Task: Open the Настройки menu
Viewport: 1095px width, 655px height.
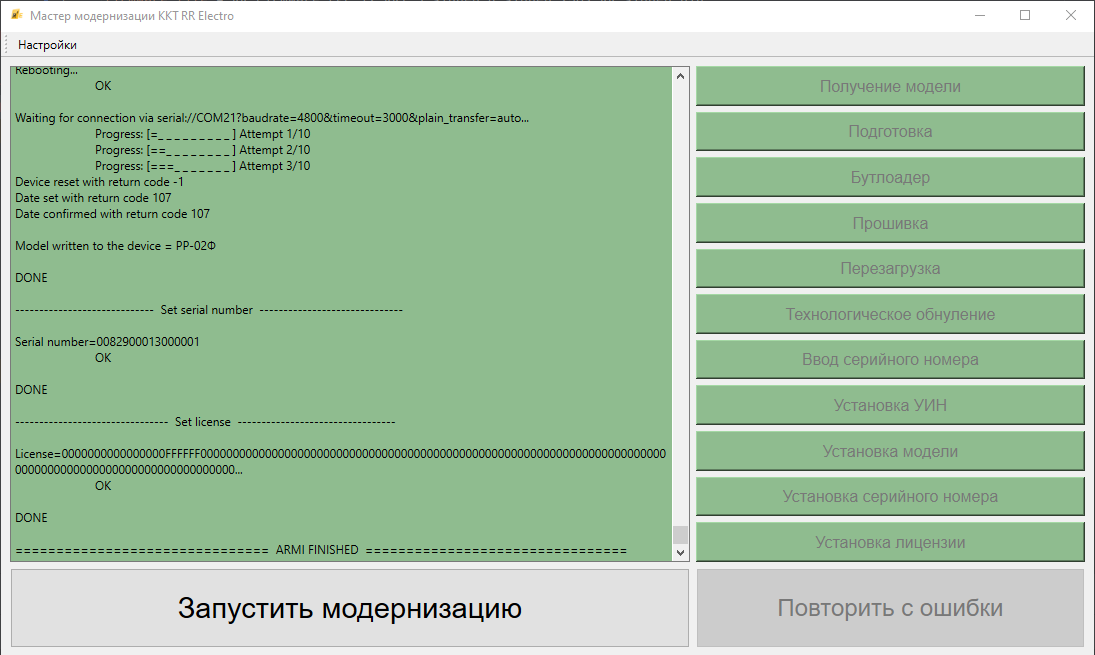Action: coord(47,45)
